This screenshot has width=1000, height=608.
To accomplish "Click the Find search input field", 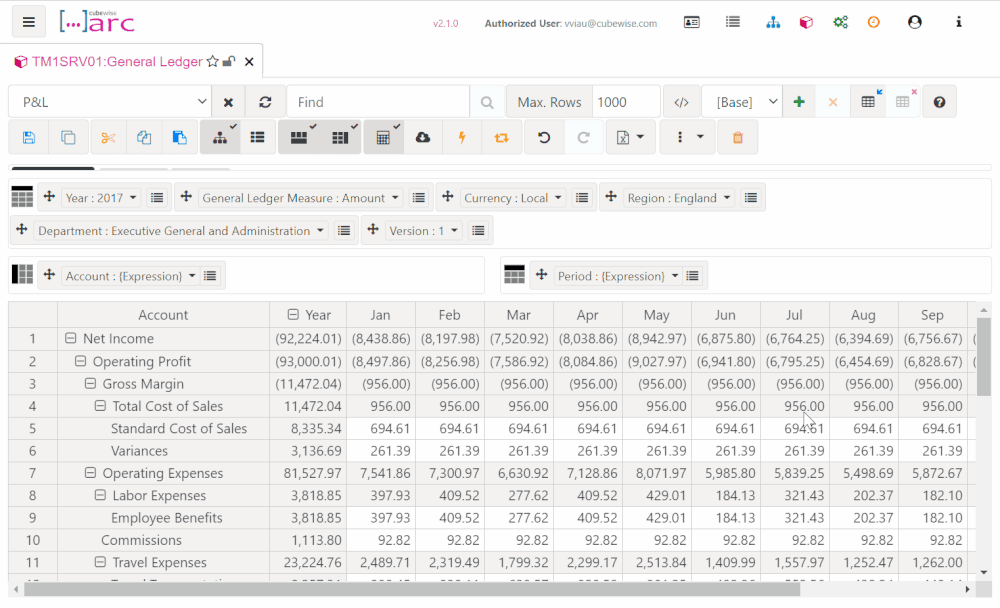I will pos(379,102).
